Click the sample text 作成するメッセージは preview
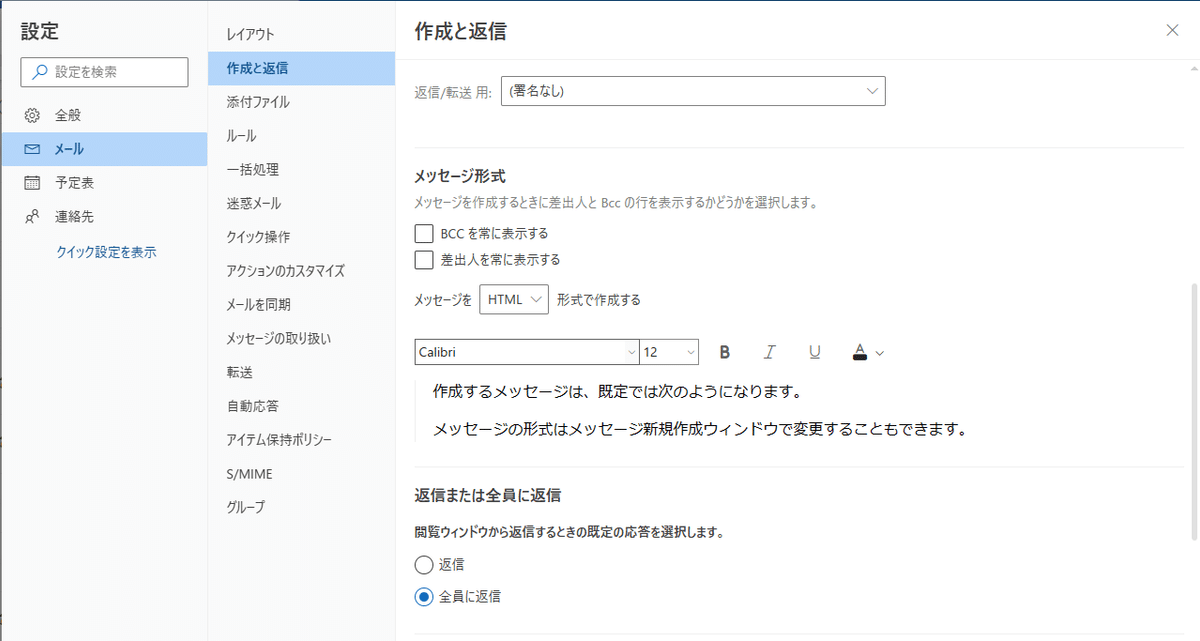Screen dimensions: 1200x641 pos(617,390)
